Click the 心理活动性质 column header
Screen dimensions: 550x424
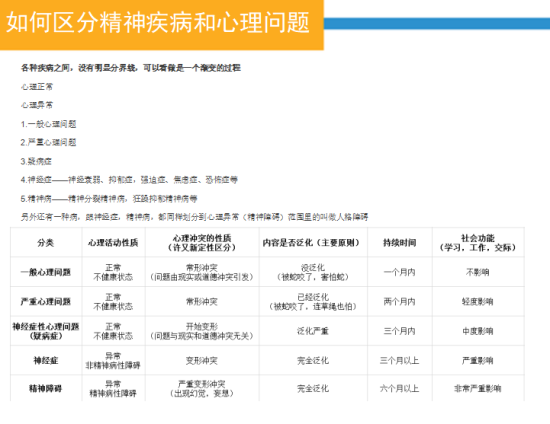click(113, 242)
